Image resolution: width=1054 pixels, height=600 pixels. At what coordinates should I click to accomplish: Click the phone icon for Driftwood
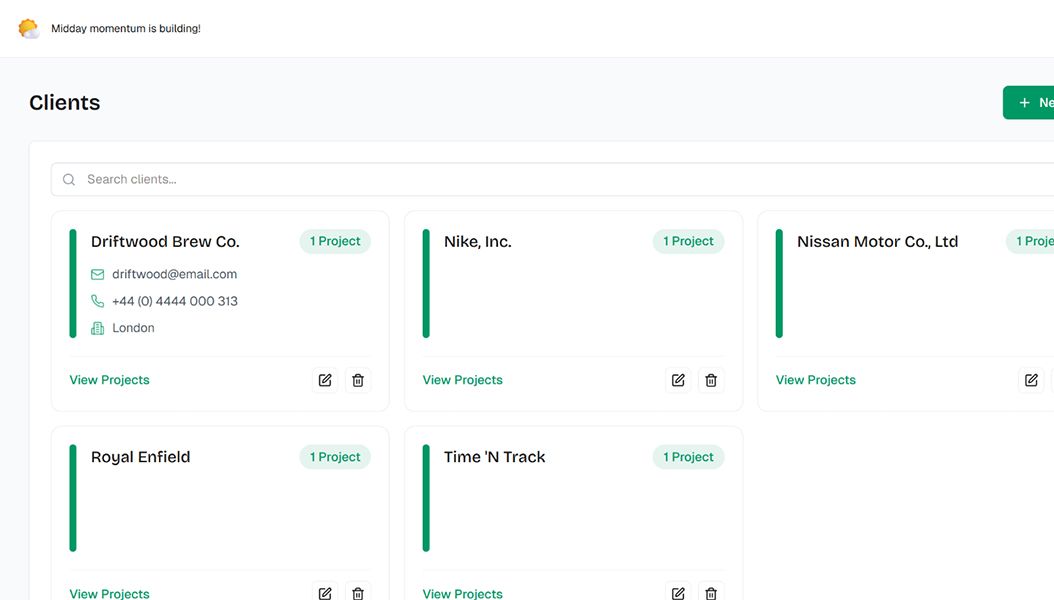click(x=97, y=301)
